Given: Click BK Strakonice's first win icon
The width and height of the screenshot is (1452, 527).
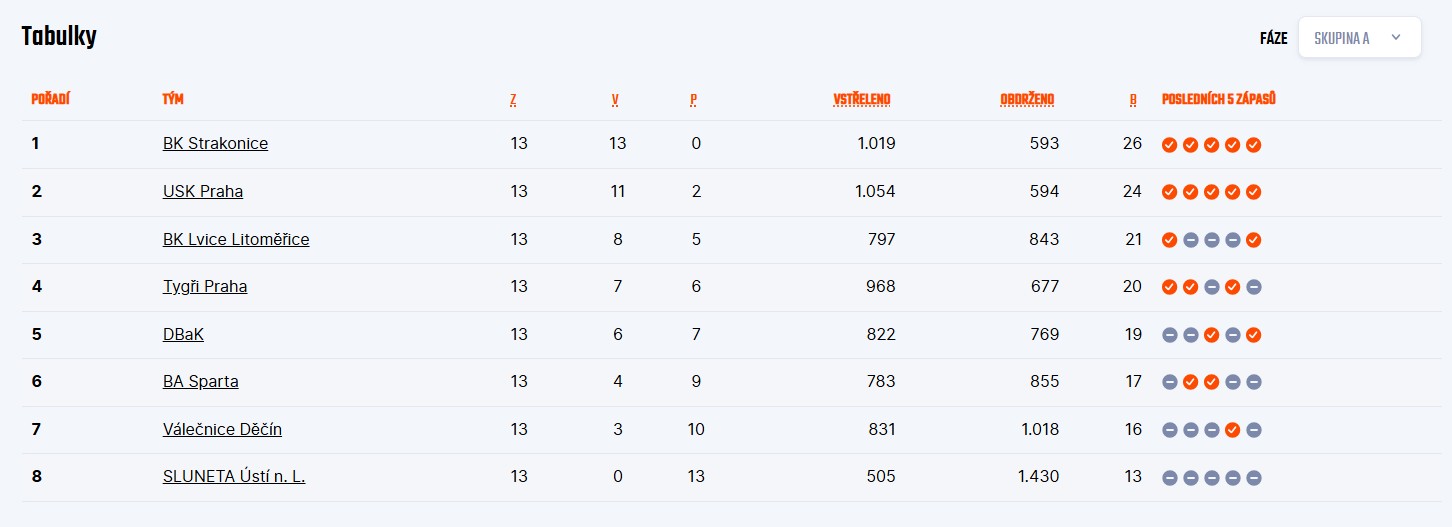Looking at the screenshot, I should coord(1169,144).
